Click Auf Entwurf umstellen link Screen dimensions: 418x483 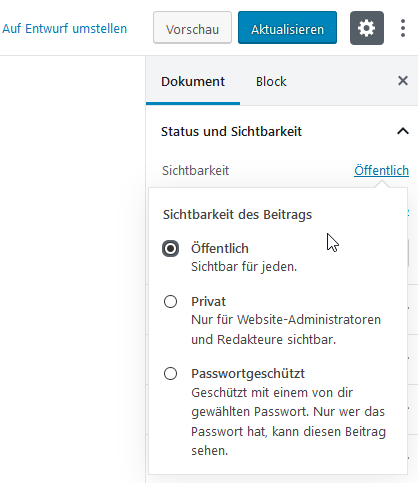coord(65,29)
